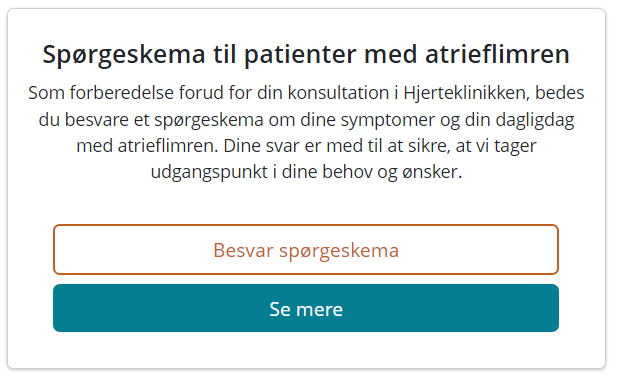The image size is (619, 388).
Task: Click the Besvar spørgeskema button
Action: (x=306, y=249)
